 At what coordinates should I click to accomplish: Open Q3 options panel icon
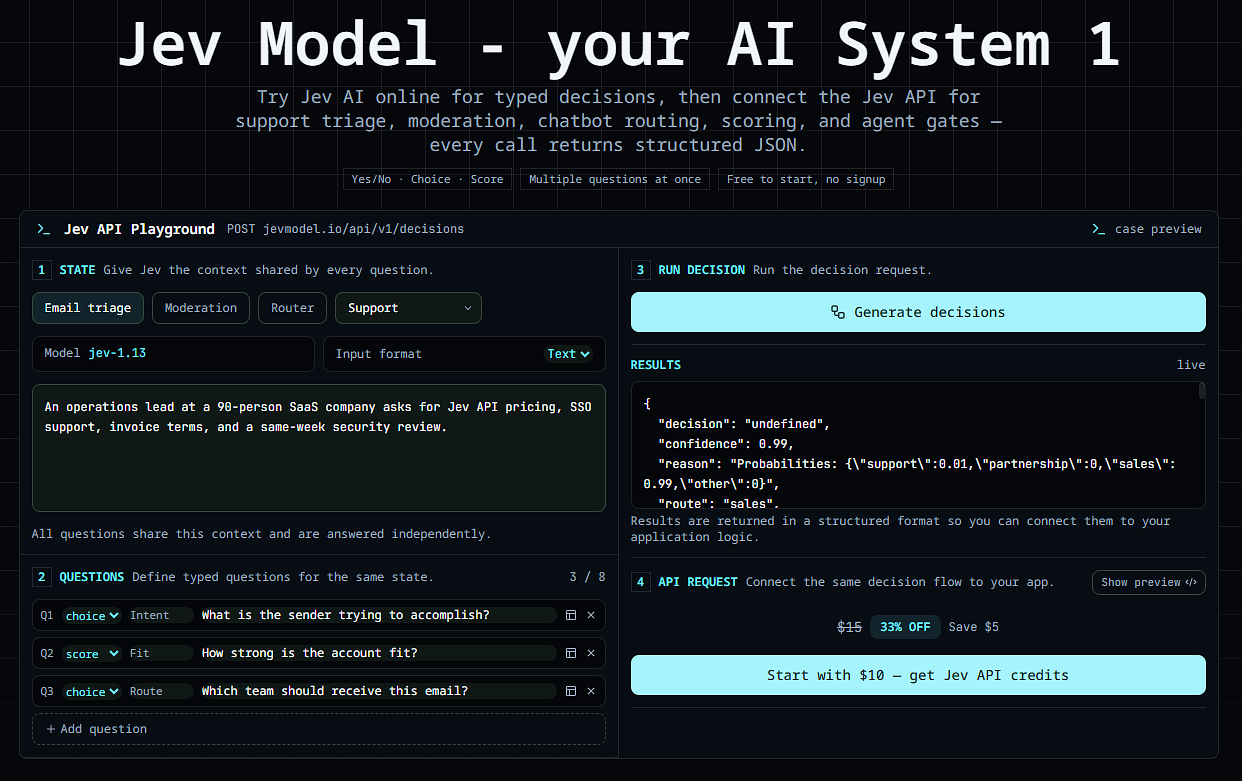(x=571, y=691)
